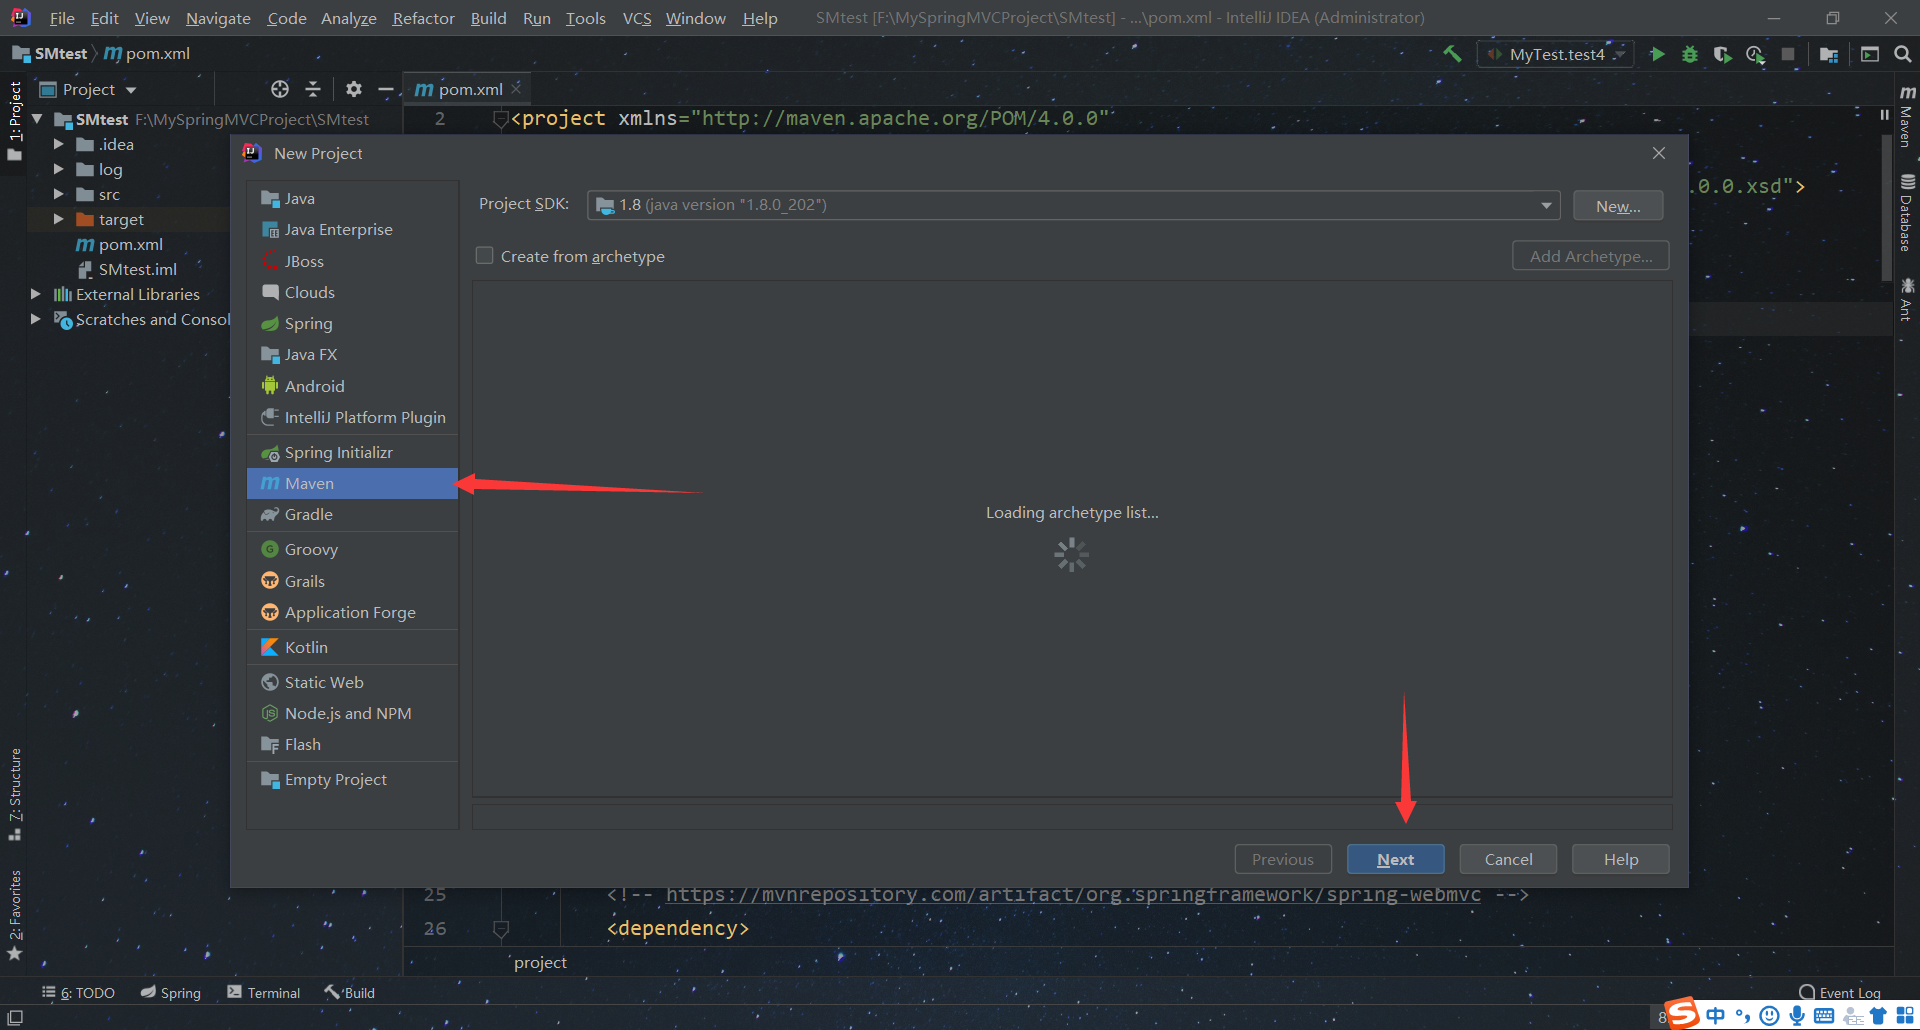Image resolution: width=1920 pixels, height=1030 pixels.
Task: Select Gradle project type
Action: [x=352, y=514]
